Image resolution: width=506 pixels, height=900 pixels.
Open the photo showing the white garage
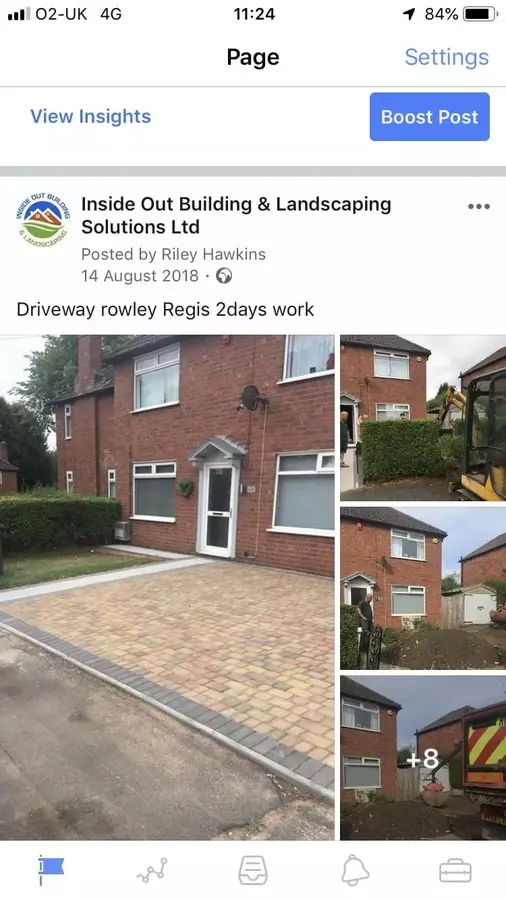(x=423, y=588)
